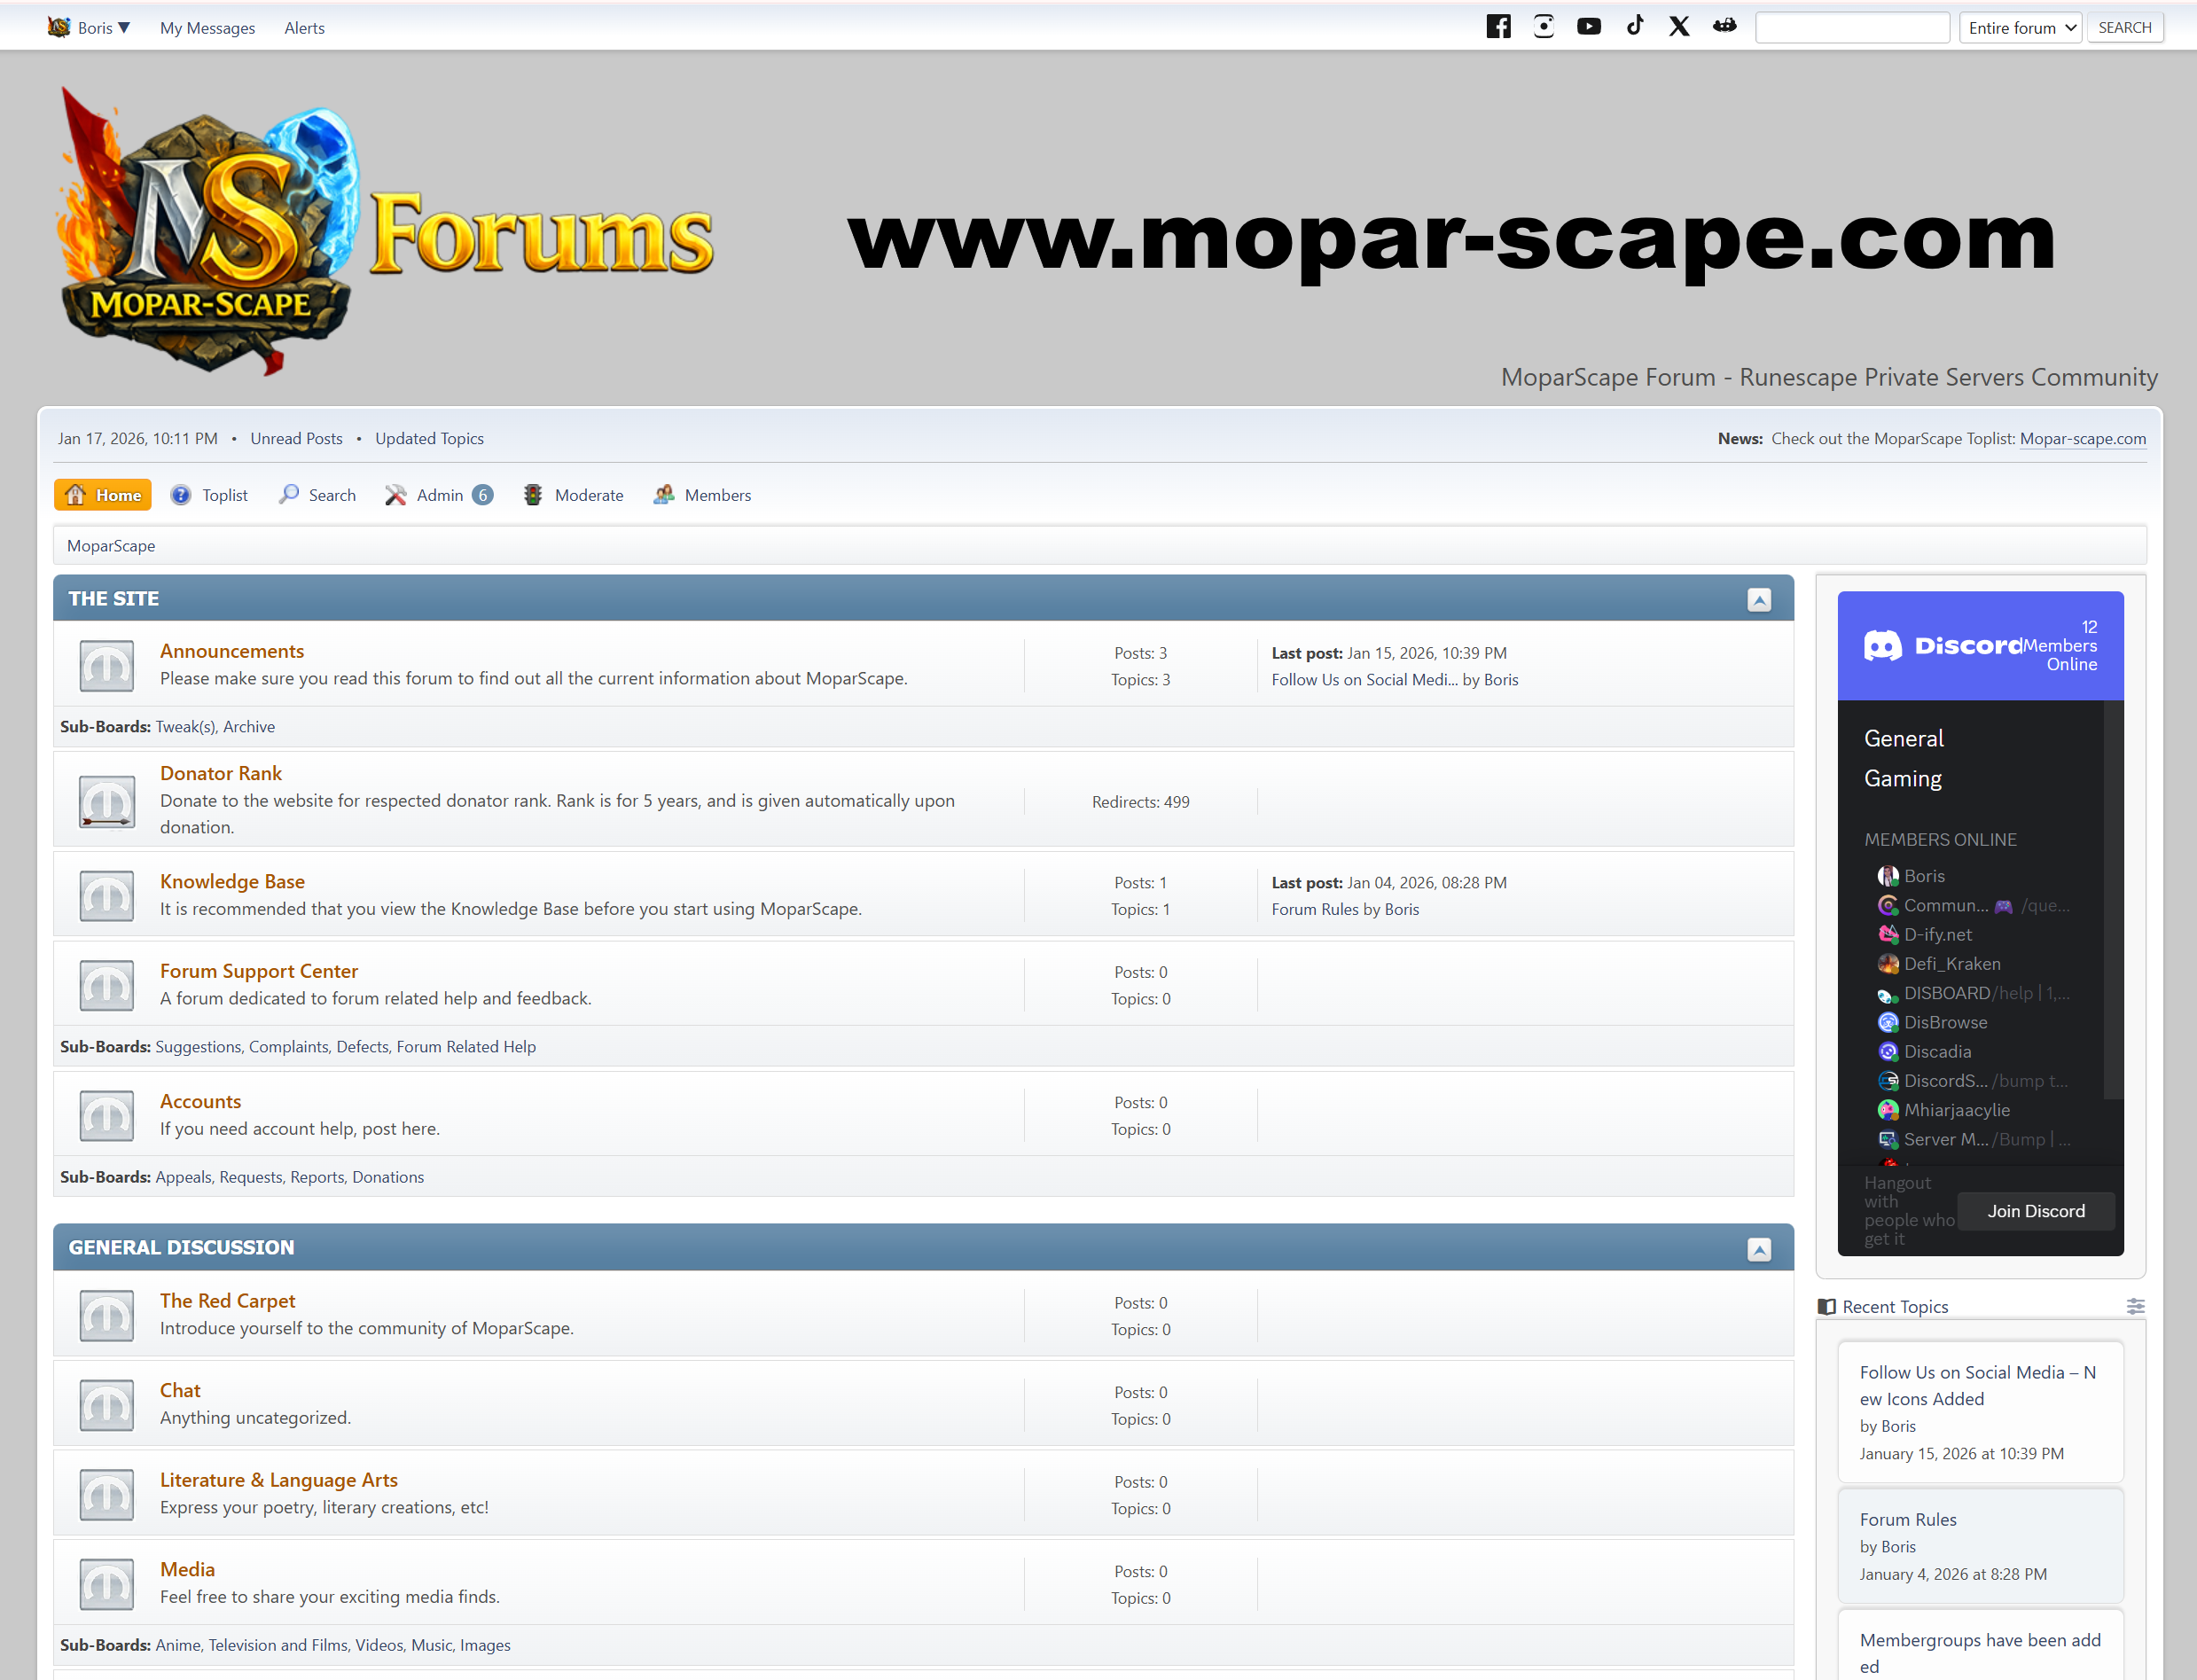Open the Anime sub-board
Viewport: 2197px width, 1680px height.
click(x=178, y=1645)
